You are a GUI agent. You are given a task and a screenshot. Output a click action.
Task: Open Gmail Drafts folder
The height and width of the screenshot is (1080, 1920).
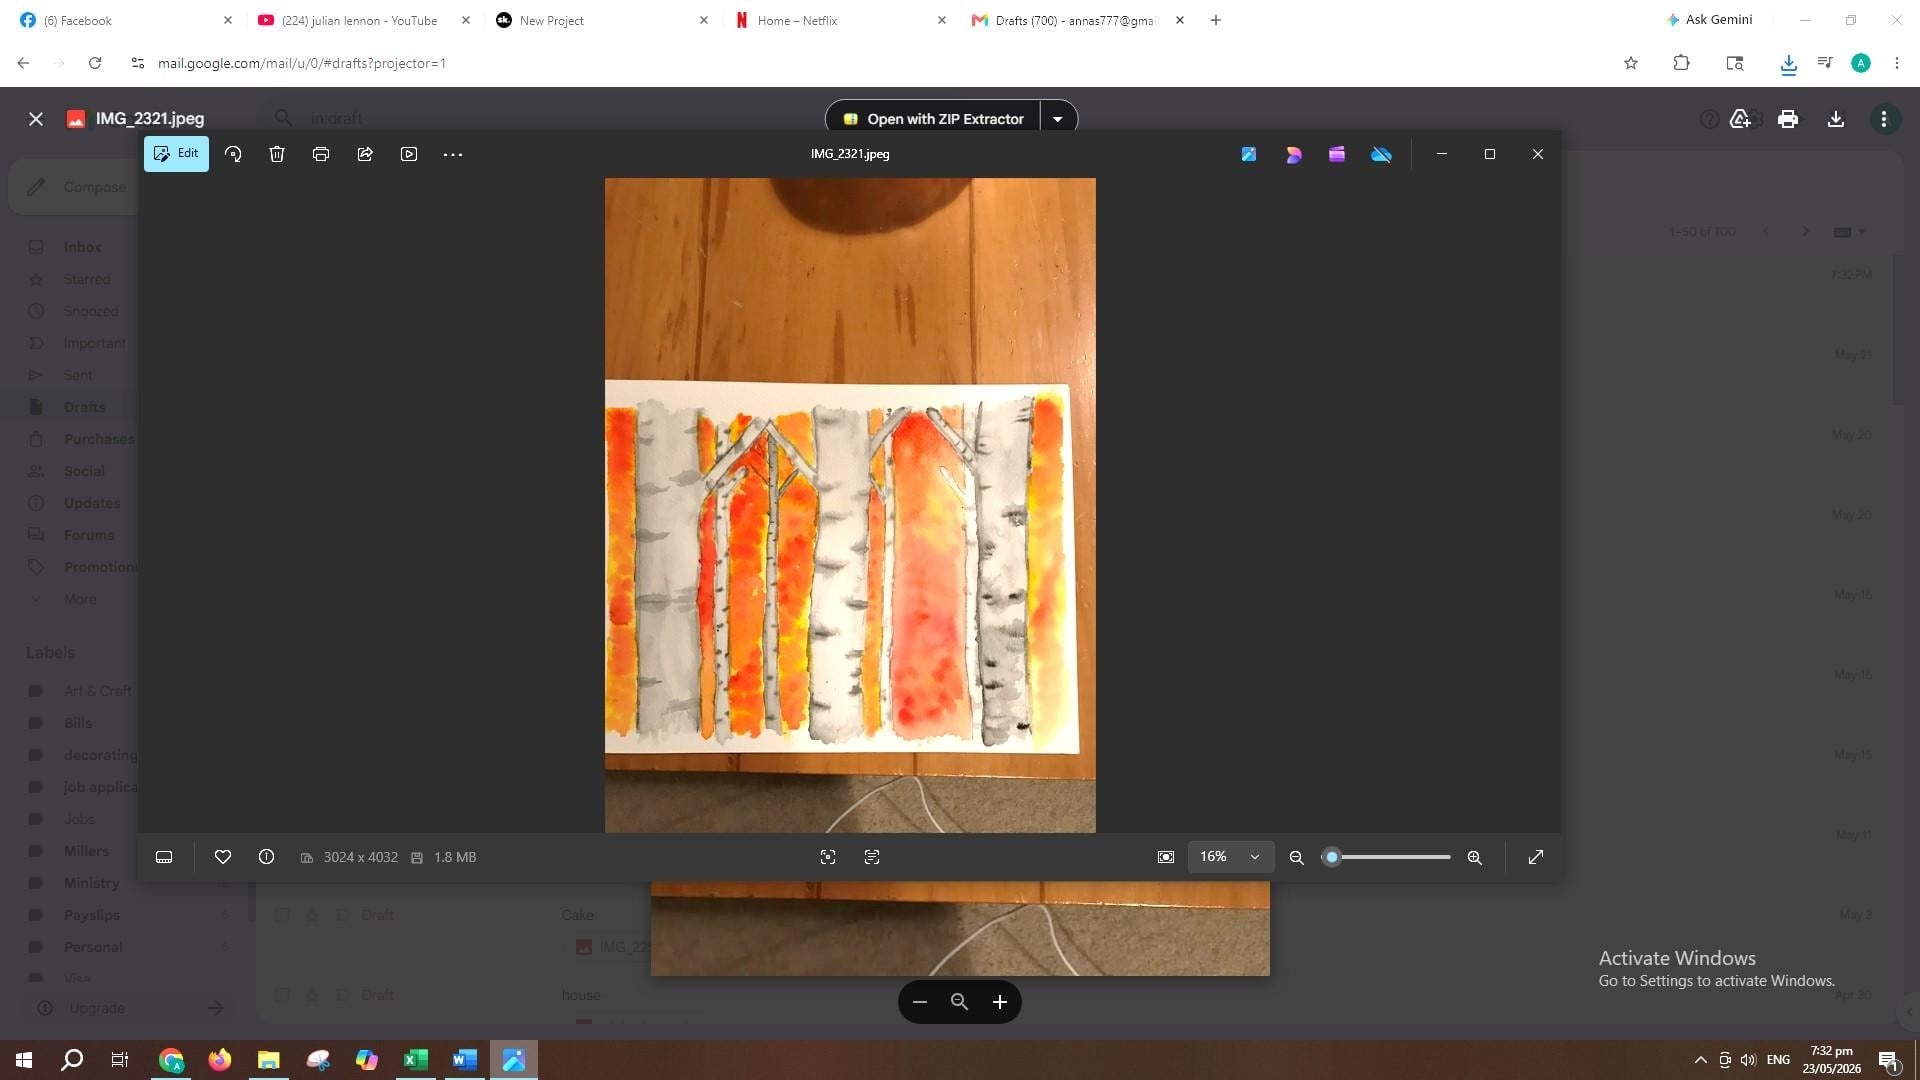coord(84,407)
